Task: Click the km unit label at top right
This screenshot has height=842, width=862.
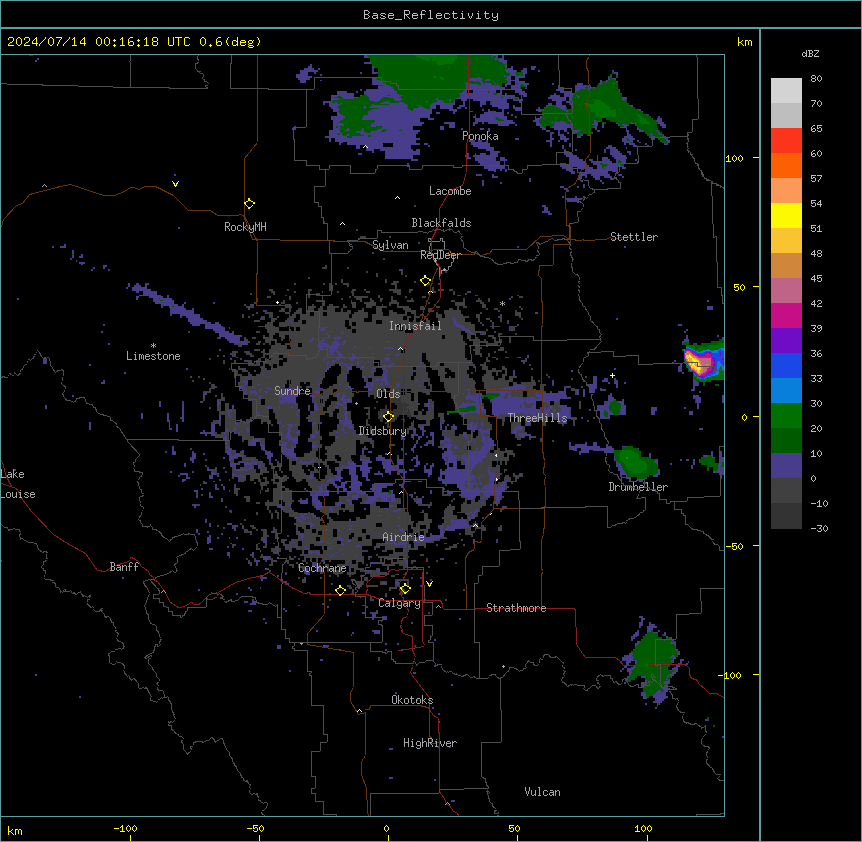Action: tap(744, 42)
